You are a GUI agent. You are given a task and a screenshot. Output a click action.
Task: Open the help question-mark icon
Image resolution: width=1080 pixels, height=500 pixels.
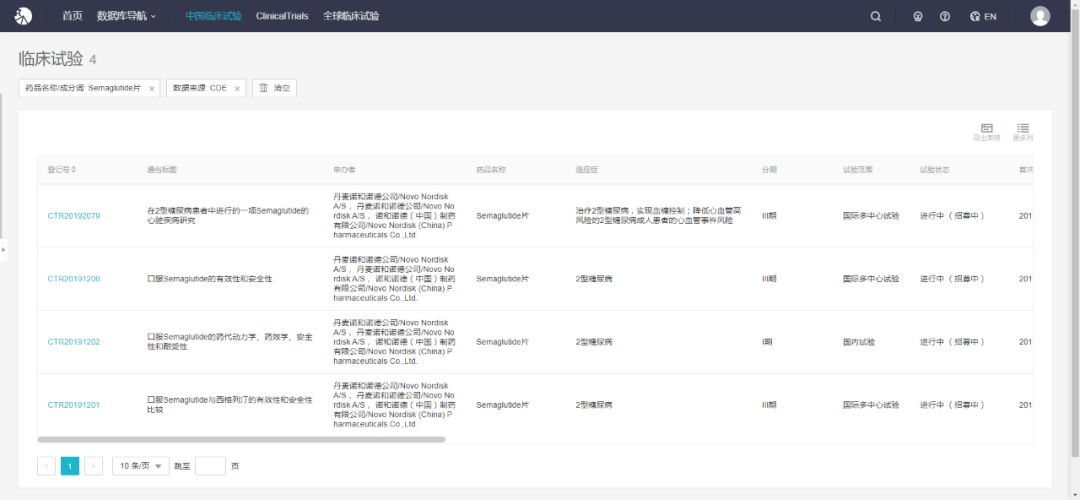(945, 17)
